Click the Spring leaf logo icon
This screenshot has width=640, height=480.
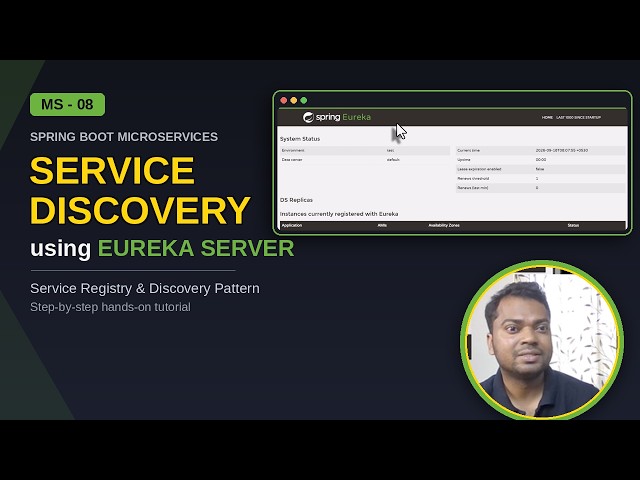308,117
